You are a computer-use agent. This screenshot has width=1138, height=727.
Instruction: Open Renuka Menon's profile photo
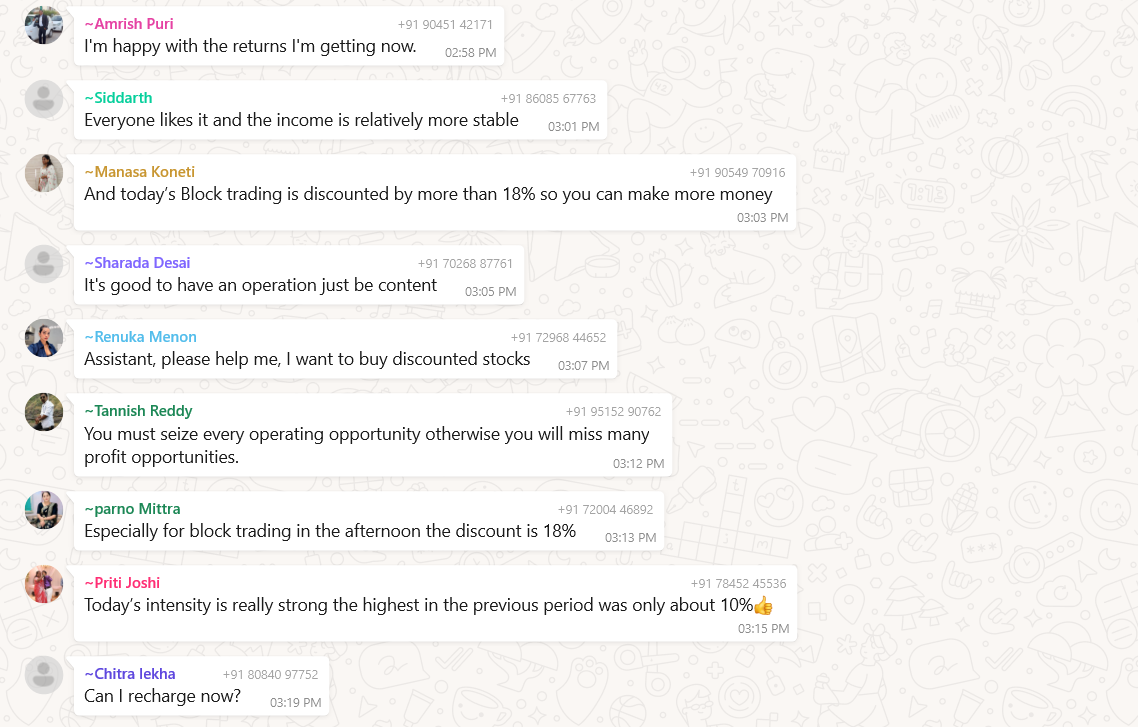pos(44,338)
